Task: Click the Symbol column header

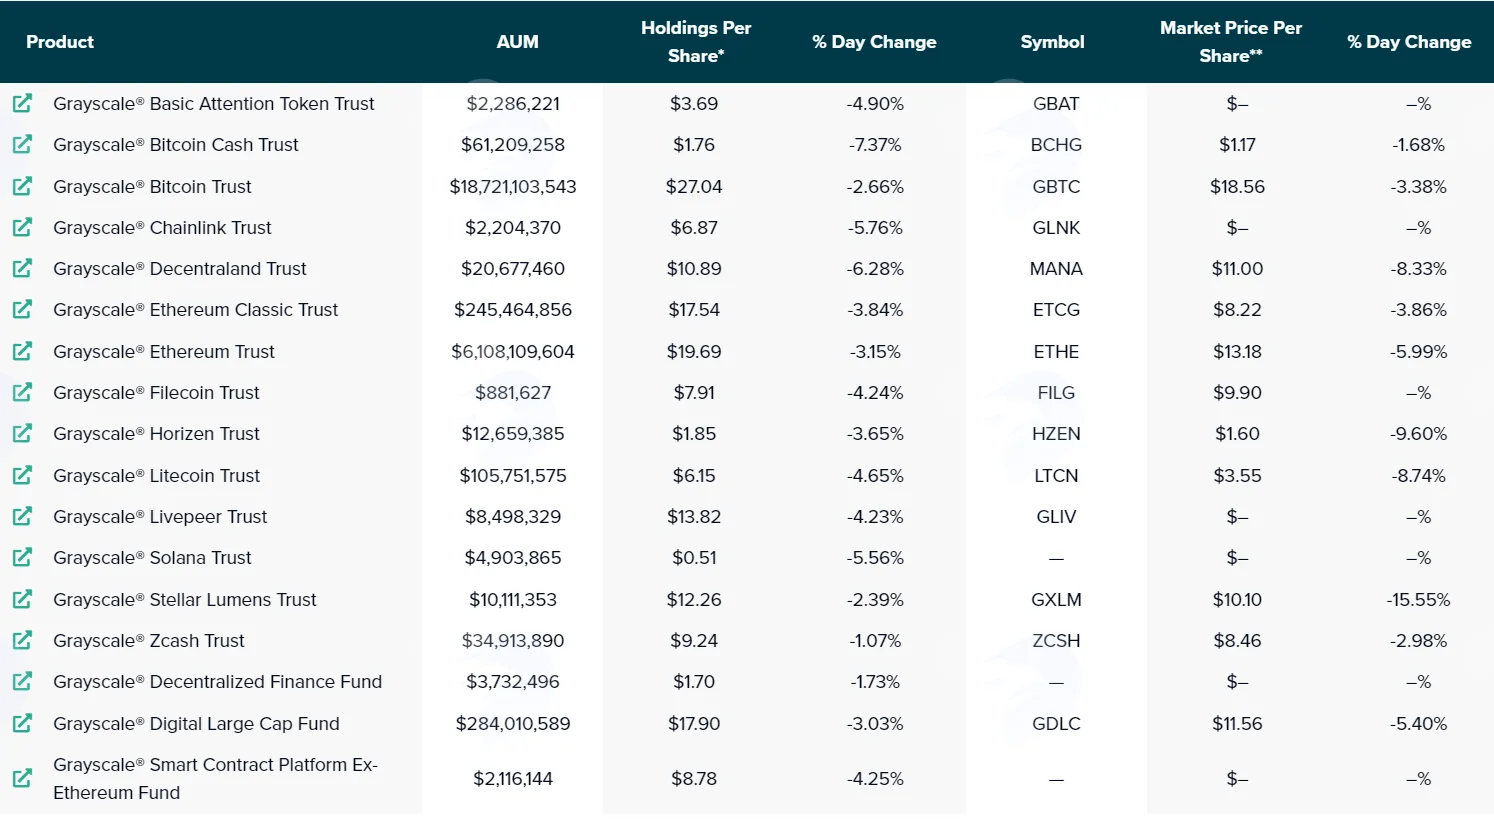Action: [x=1052, y=42]
